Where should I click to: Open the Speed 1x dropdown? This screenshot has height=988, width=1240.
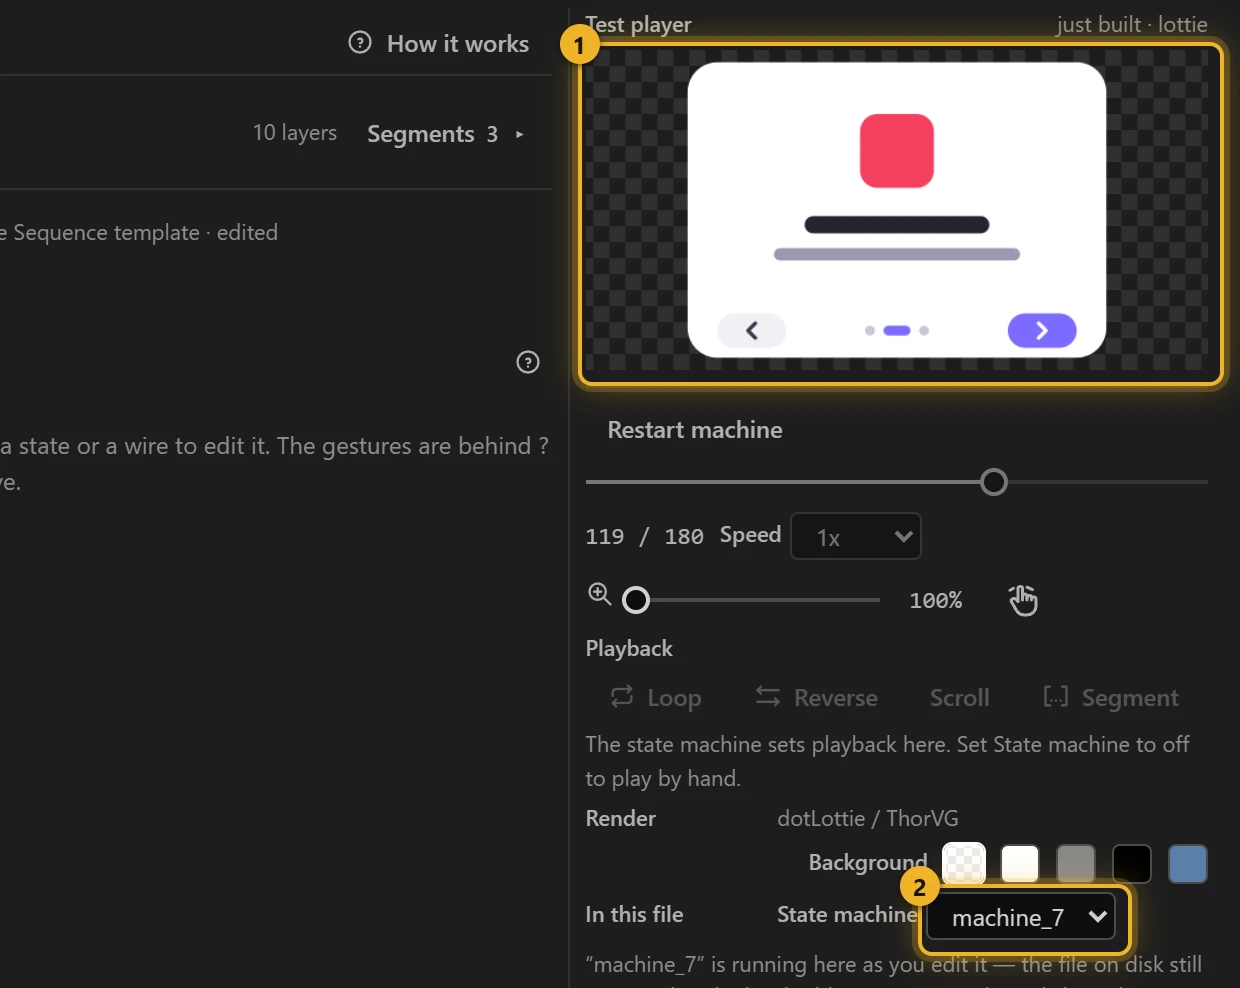pos(856,537)
